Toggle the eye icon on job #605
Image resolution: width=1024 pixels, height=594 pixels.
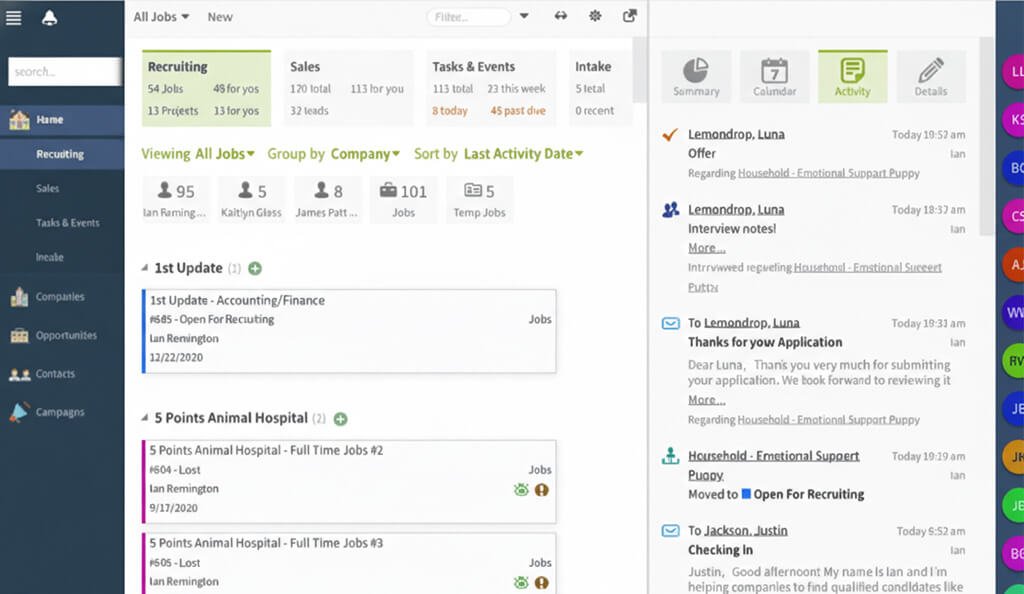tap(521, 582)
